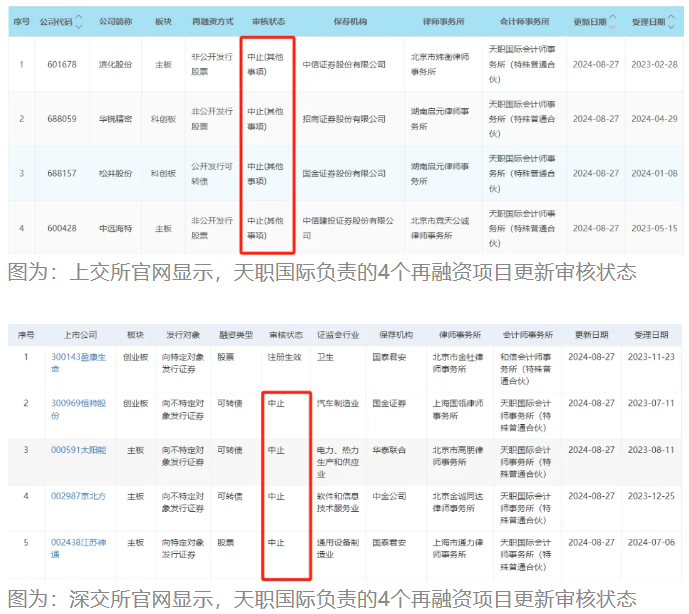The width and height of the screenshot is (689, 614).
Task: Click company name 中远海特
Action: (x=115, y=228)
